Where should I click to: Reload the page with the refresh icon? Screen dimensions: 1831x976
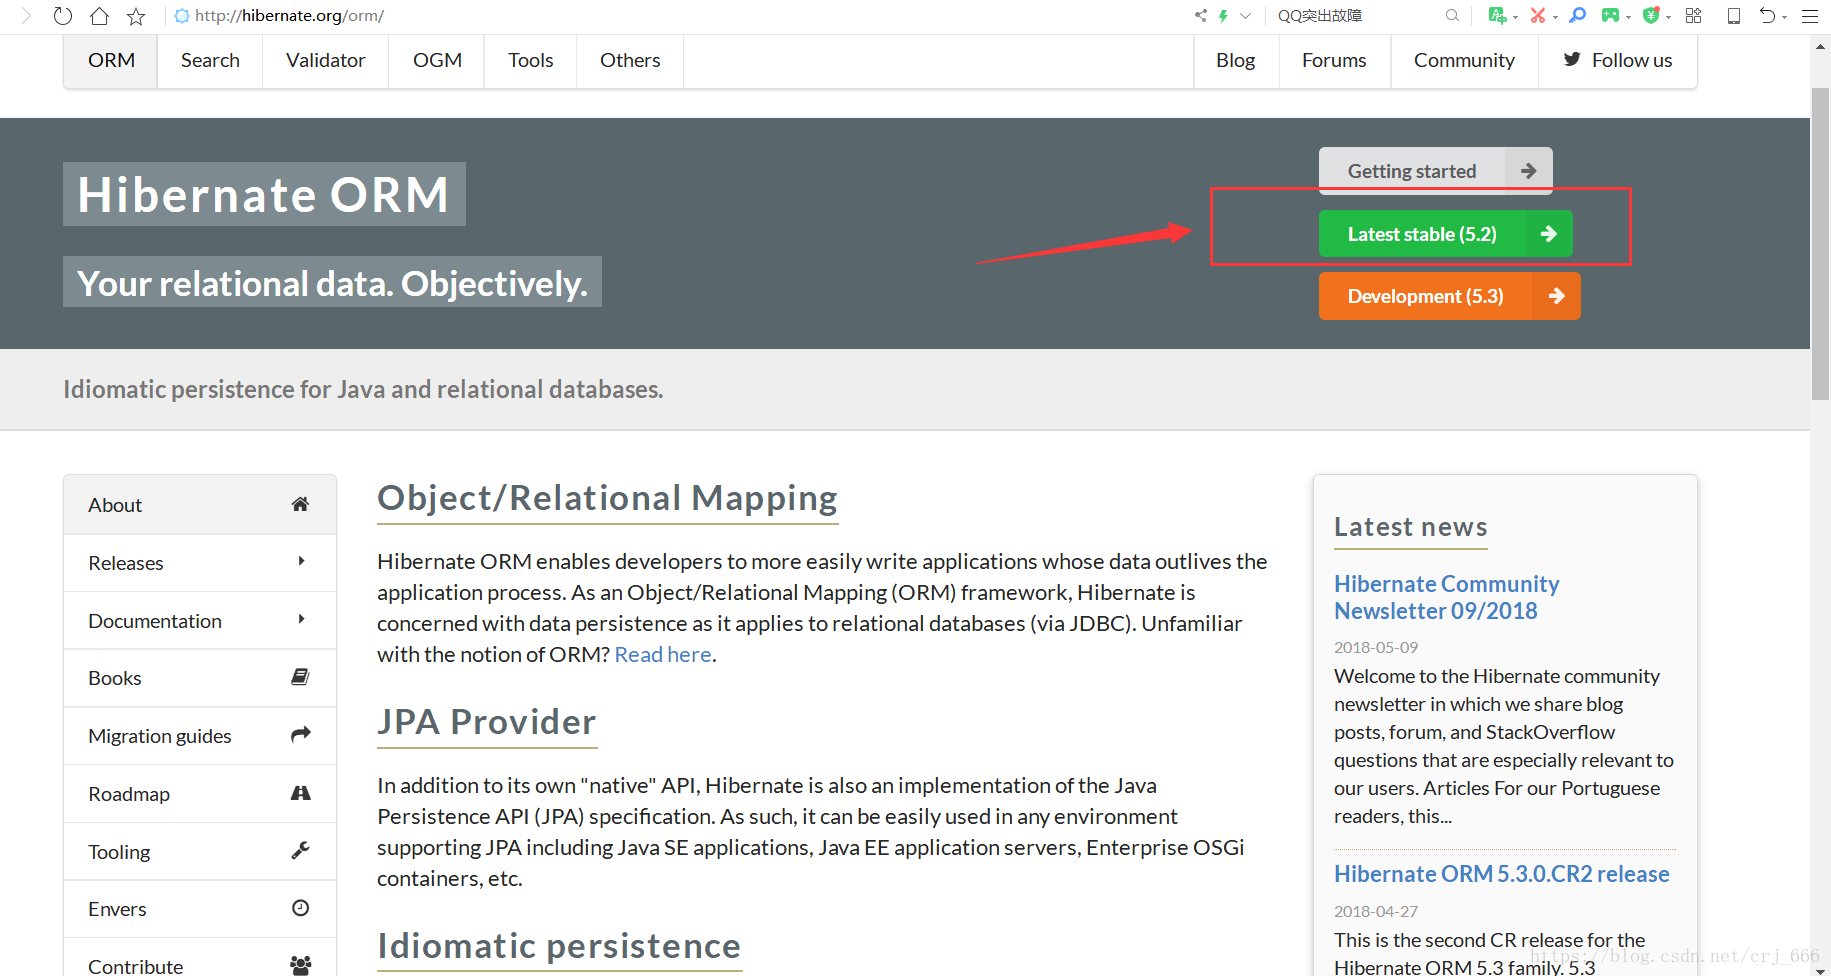63,16
